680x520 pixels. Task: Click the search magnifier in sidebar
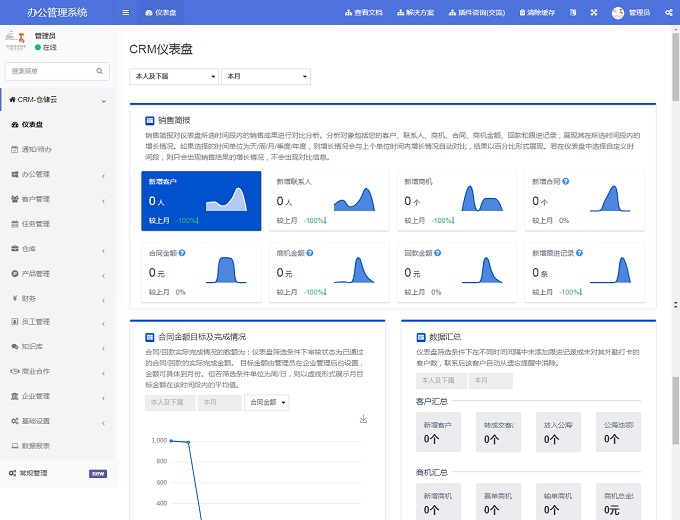[x=100, y=72]
